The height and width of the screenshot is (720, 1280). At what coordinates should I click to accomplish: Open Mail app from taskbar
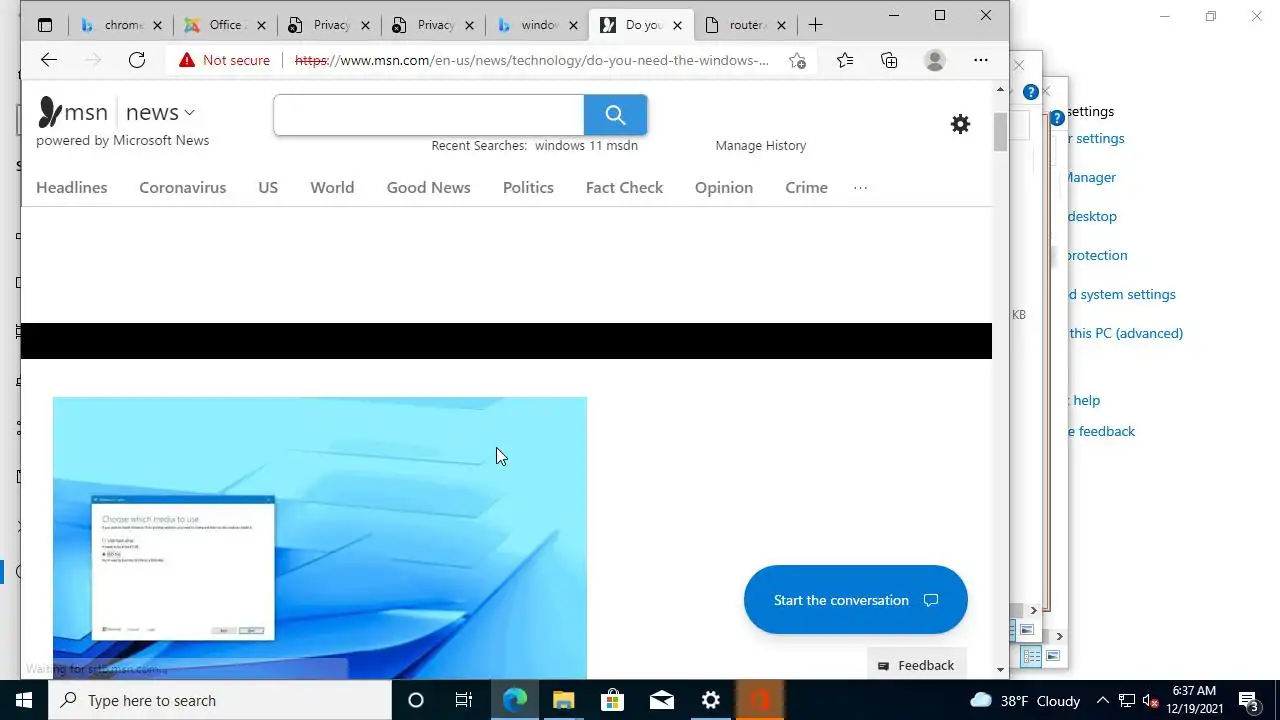[x=661, y=700]
